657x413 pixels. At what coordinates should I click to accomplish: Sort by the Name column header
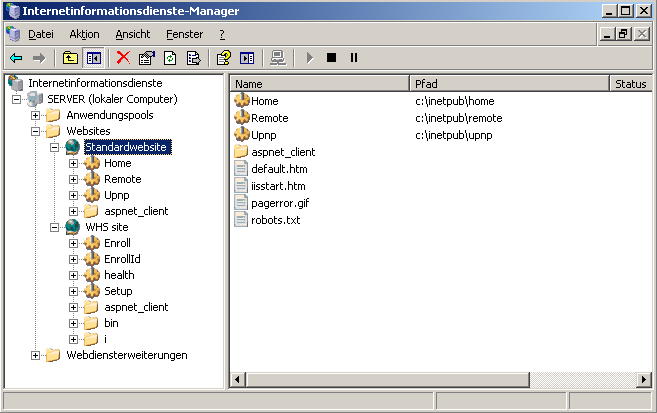pyautogui.click(x=320, y=84)
